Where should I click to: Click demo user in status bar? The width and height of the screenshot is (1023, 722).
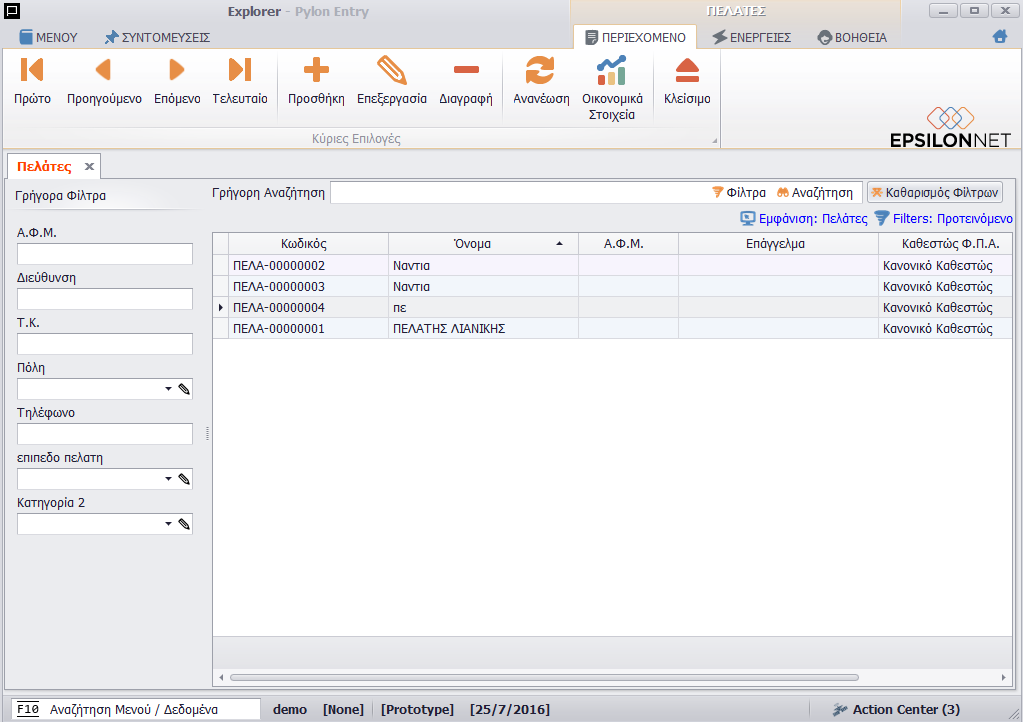pyautogui.click(x=290, y=710)
